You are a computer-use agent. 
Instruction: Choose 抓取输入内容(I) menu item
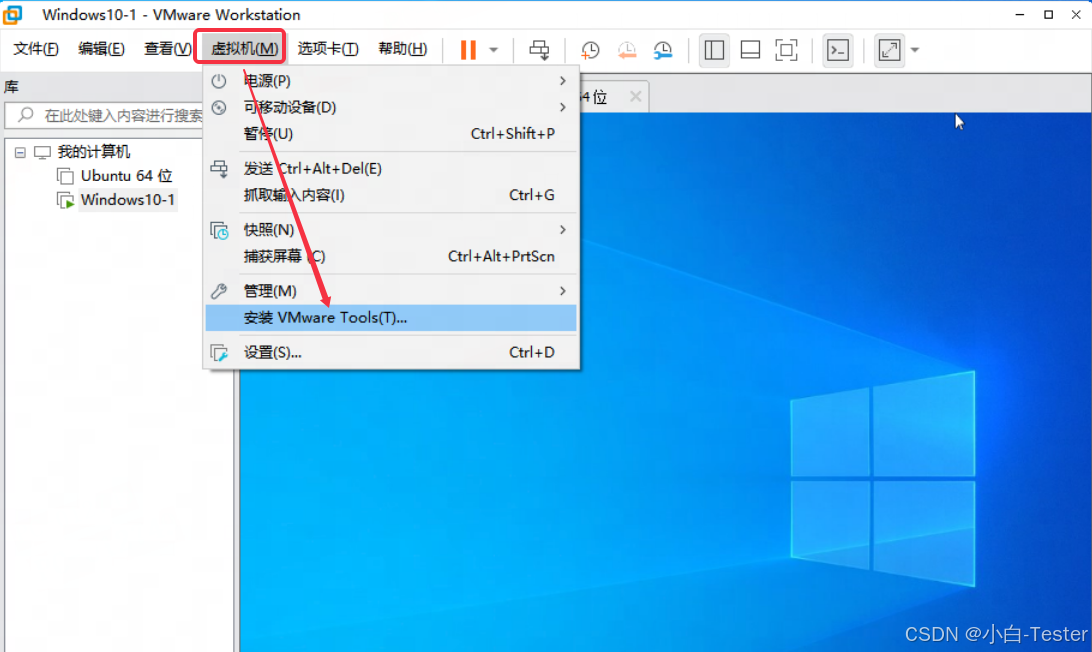point(391,195)
